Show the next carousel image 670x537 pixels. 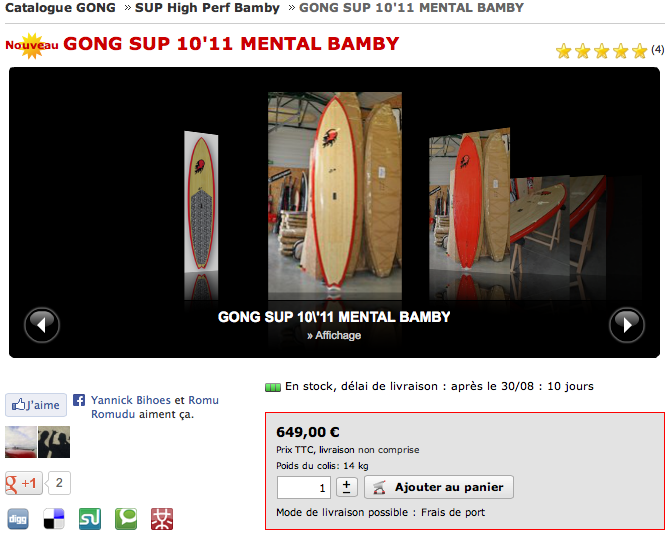626,325
